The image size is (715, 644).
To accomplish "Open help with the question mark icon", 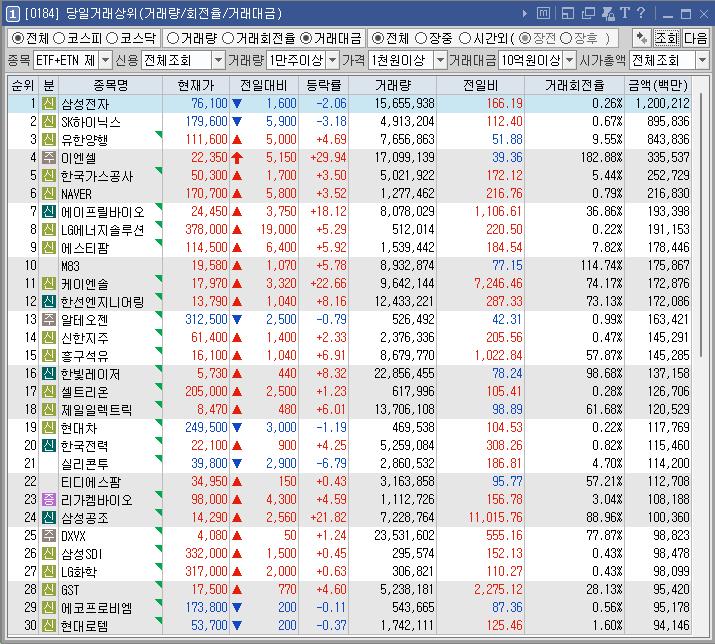I will (641, 13).
